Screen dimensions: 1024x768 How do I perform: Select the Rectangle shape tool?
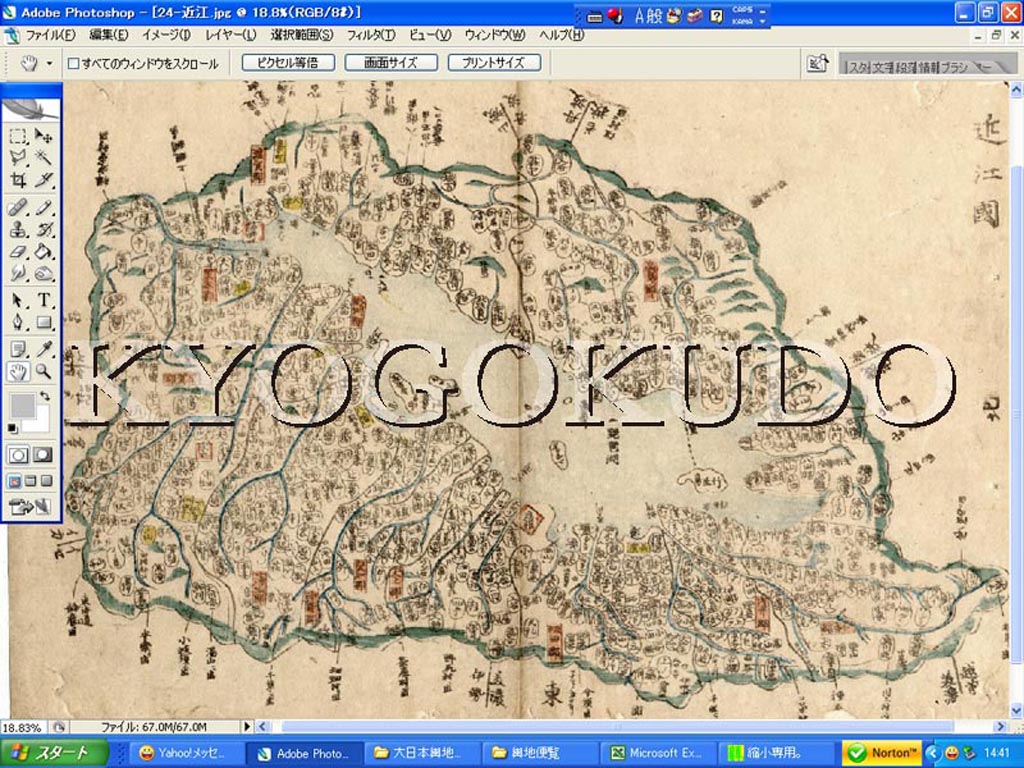(x=43, y=322)
